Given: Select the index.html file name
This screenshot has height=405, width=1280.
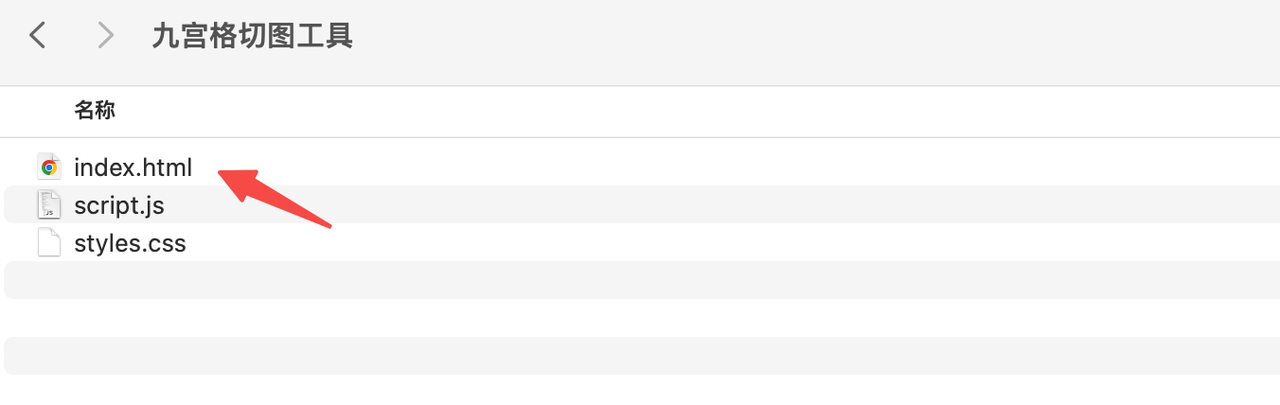Looking at the screenshot, I should (x=133, y=167).
